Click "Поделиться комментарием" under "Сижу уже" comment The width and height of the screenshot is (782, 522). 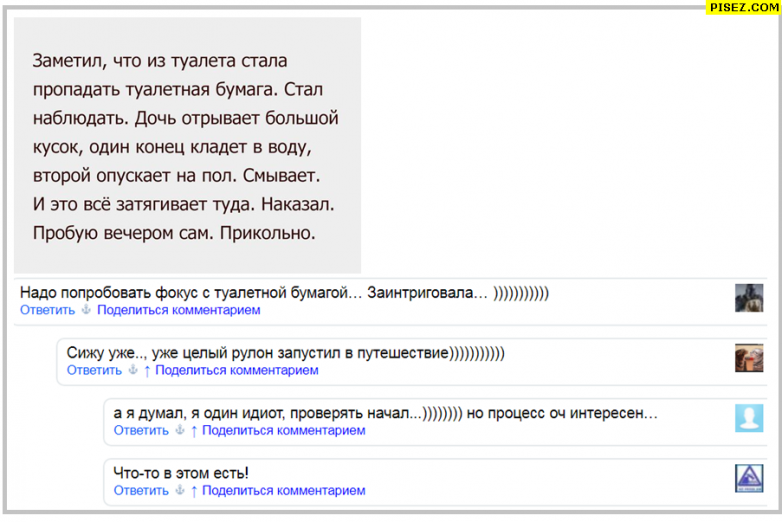[237, 370]
